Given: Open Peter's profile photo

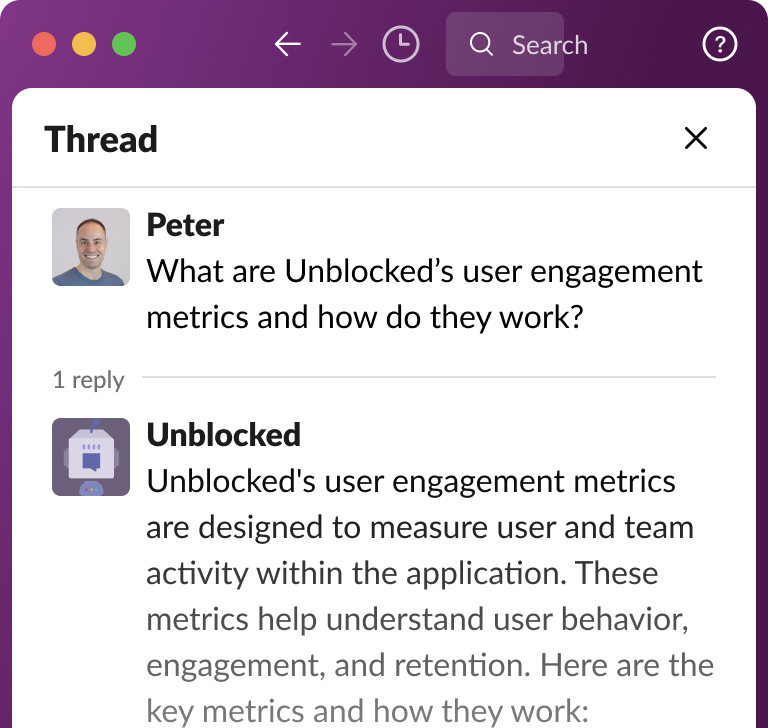Looking at the screenshot, I should click(91, 247).
